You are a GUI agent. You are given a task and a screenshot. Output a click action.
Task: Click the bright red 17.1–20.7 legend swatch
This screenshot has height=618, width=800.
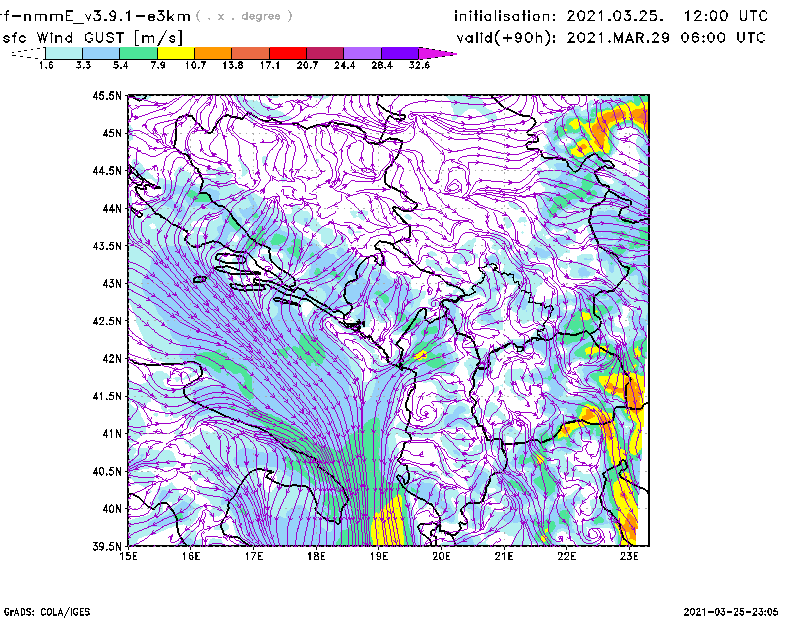[288, 53]
